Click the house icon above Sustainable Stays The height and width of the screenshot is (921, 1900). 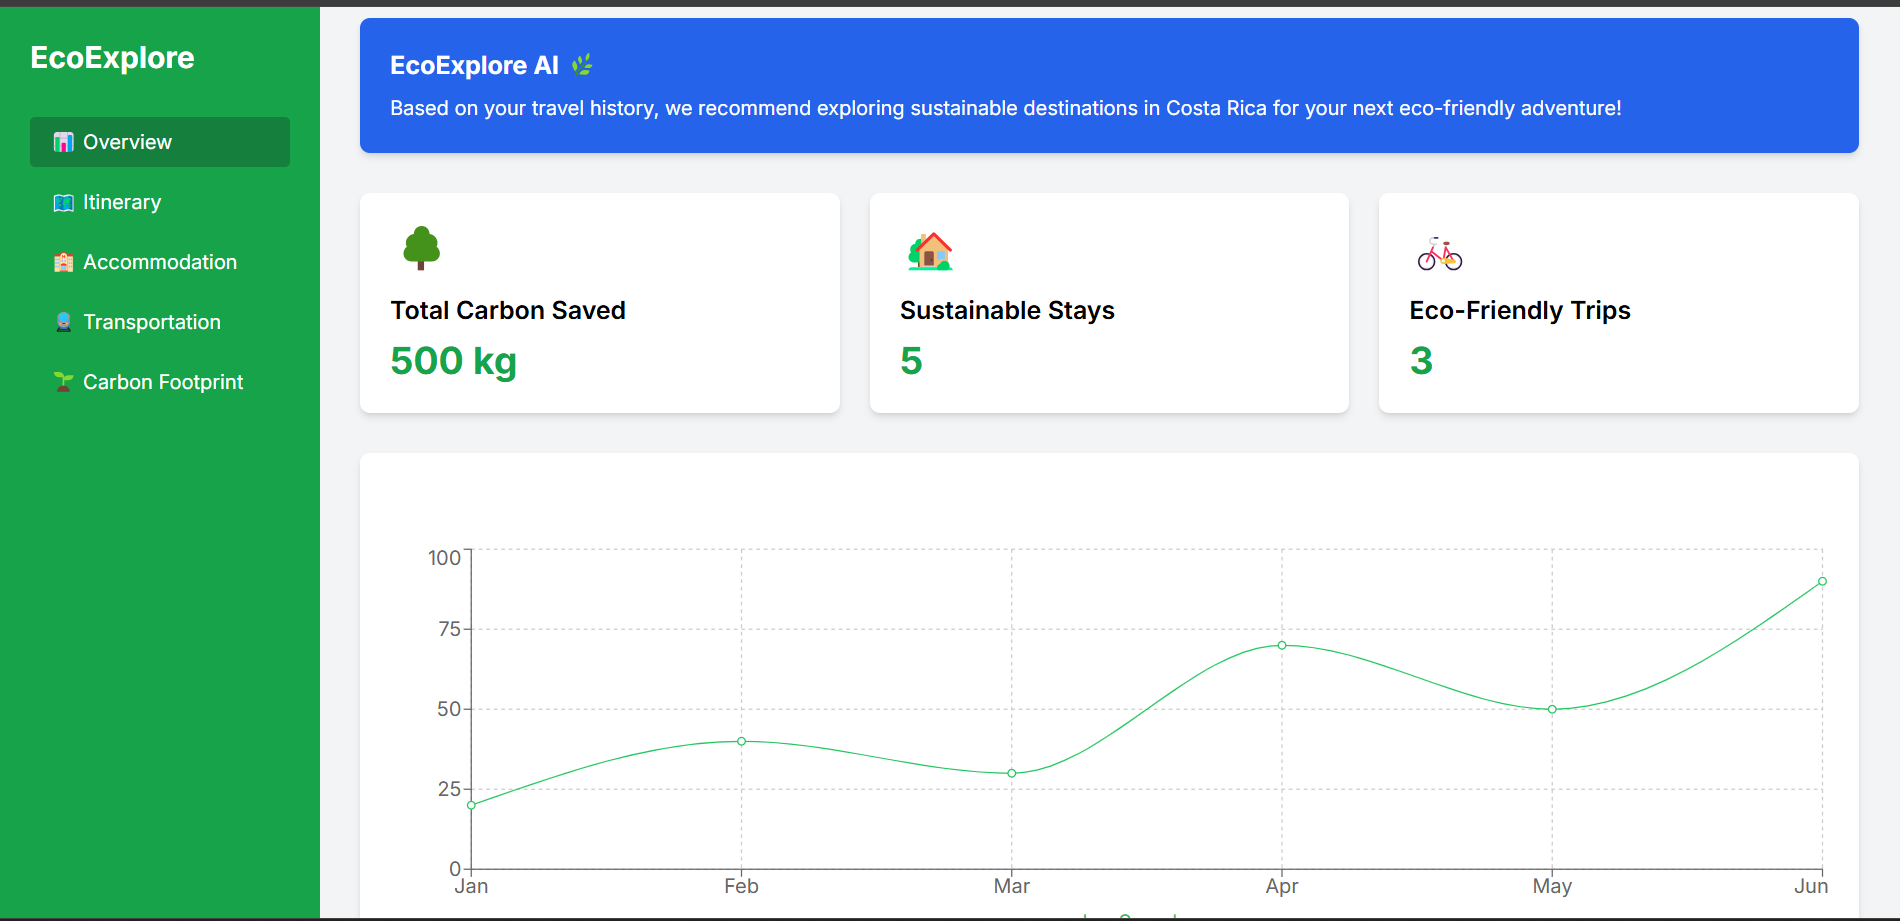930,252
